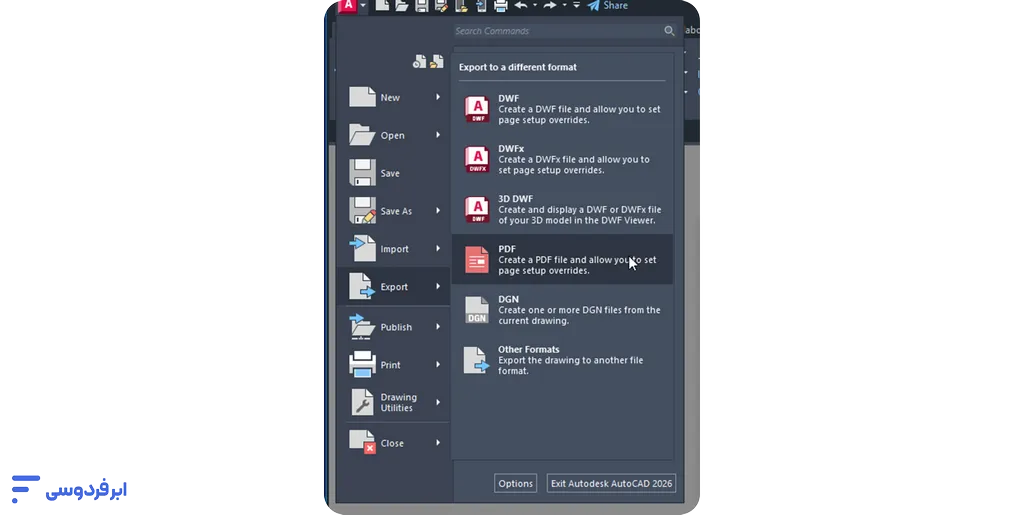Click the Save diskette icon in application menu
The image size is (1024, 515).
362,172
